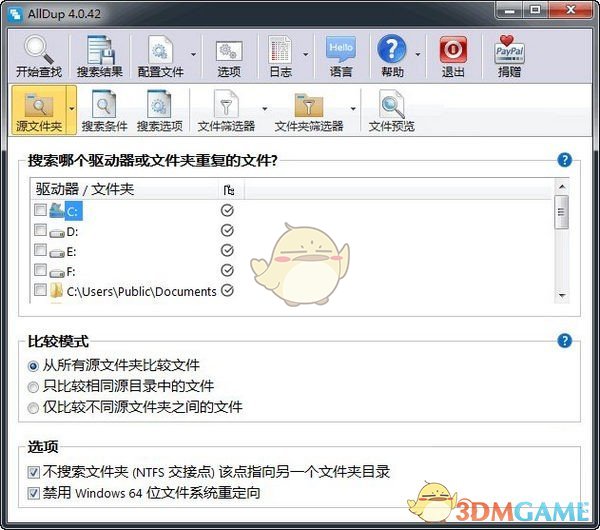Switch to the 文件夹筛选器 folder filter tab

pos(309,110)
